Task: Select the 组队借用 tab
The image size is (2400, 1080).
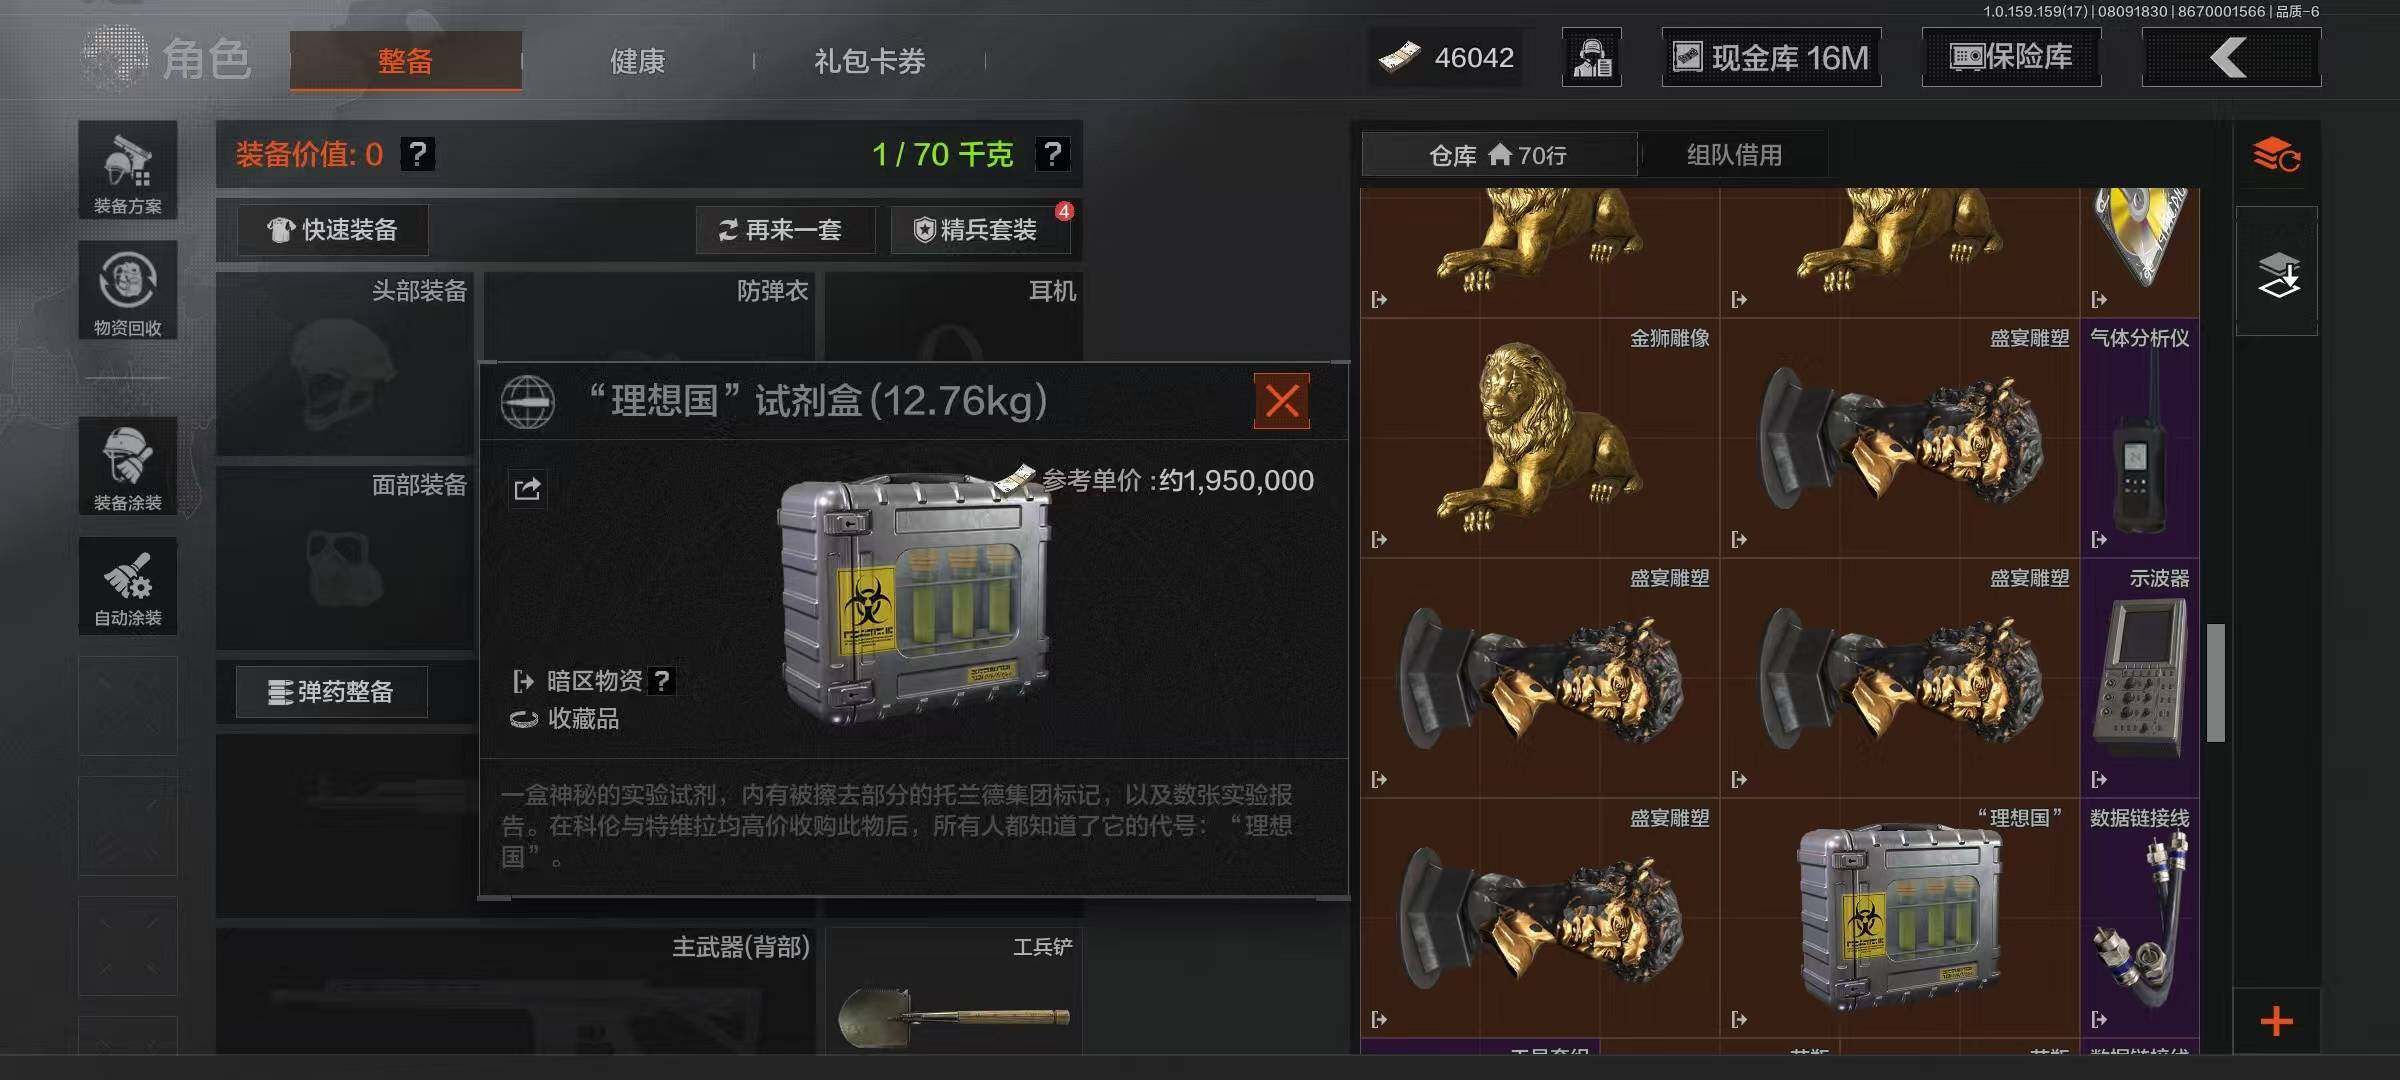Action: 1734,155
